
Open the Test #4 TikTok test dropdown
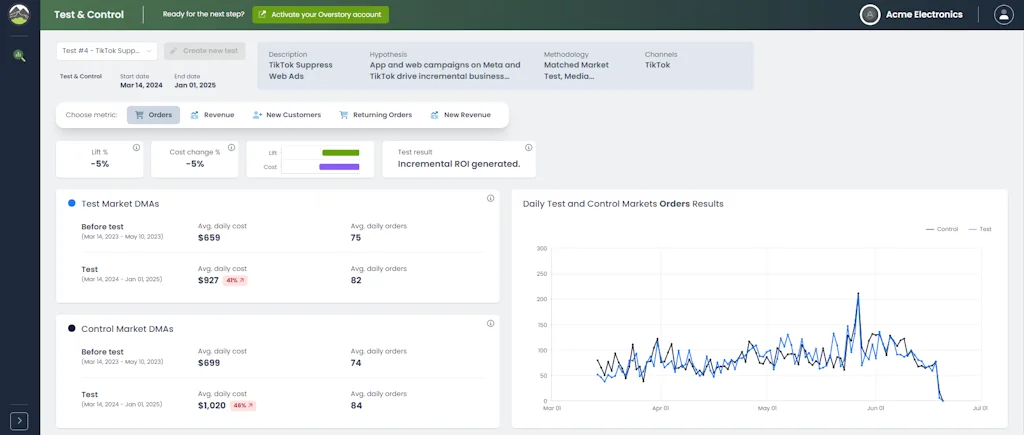tap(107, 51)
